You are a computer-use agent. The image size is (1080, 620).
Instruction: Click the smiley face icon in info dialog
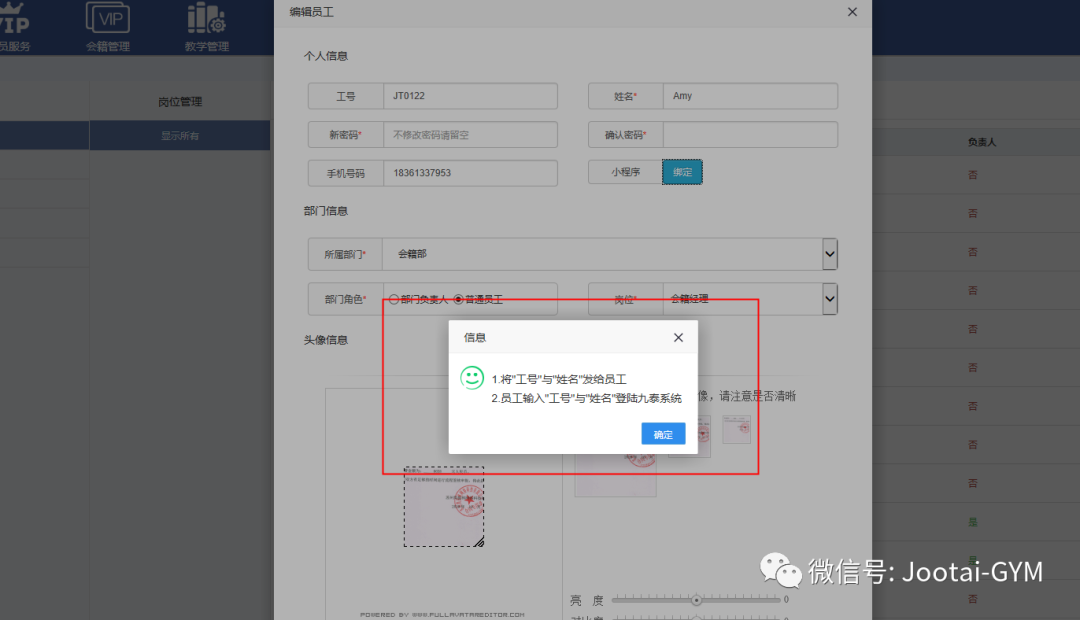[472, 378]
